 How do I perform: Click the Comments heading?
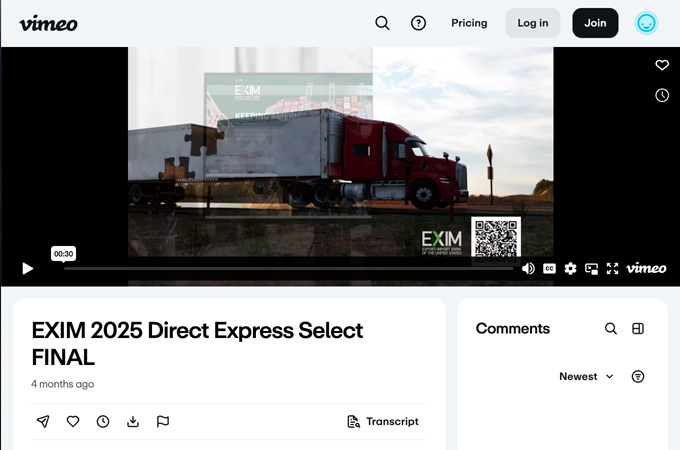(x=513, y=329)
